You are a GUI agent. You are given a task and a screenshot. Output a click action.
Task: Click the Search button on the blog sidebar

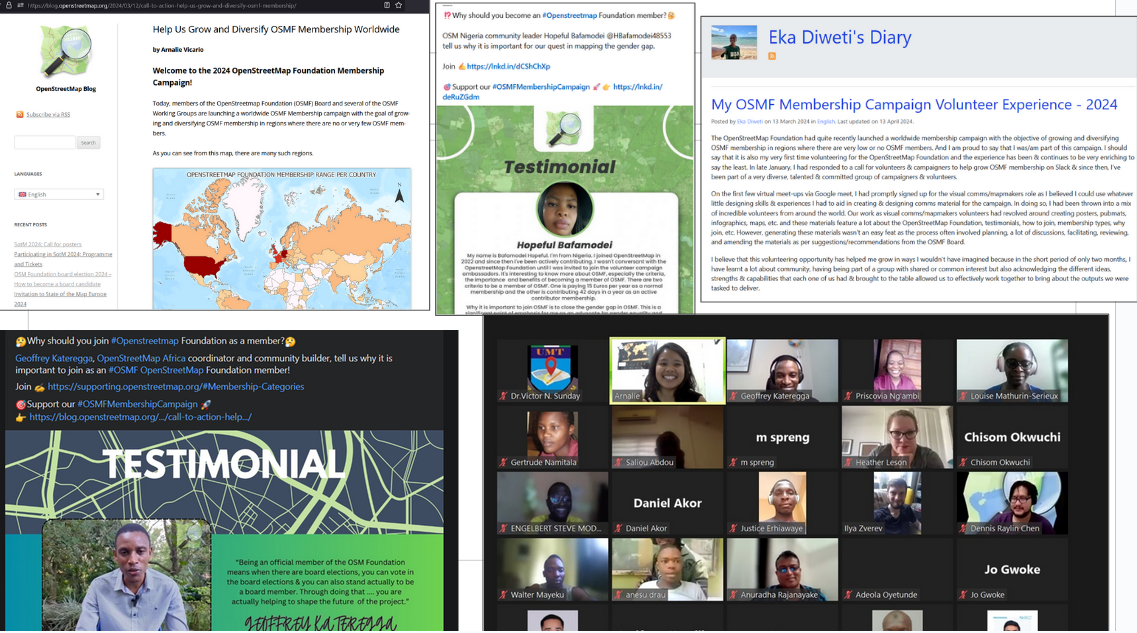[88, 143]
